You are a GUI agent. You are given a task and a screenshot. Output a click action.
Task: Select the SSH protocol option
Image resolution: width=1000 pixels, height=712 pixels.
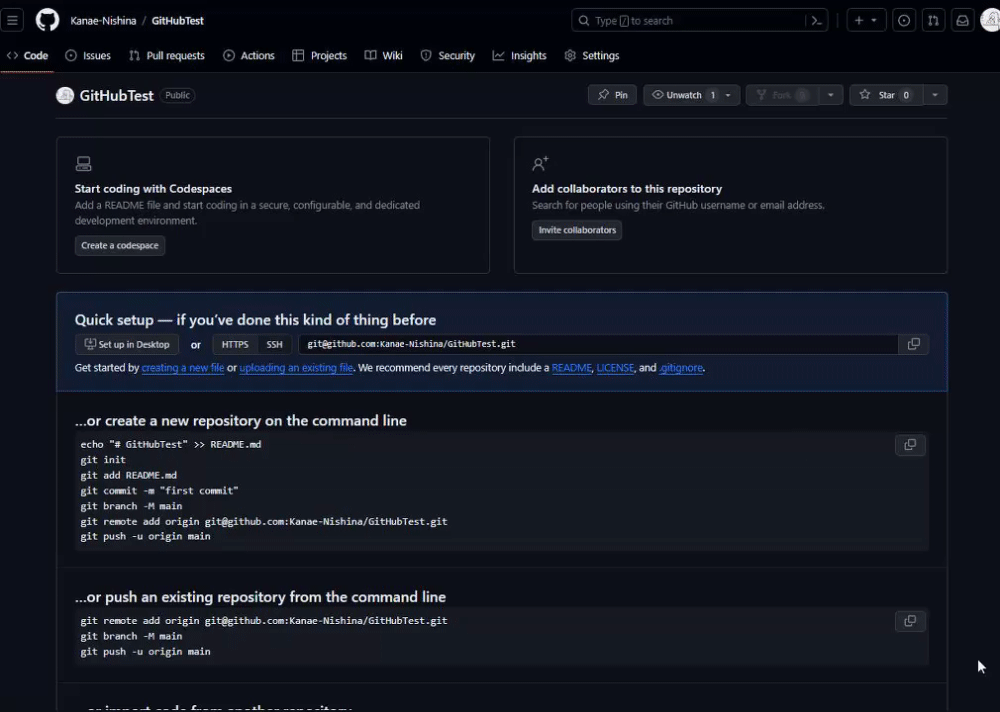coord(274,345)
